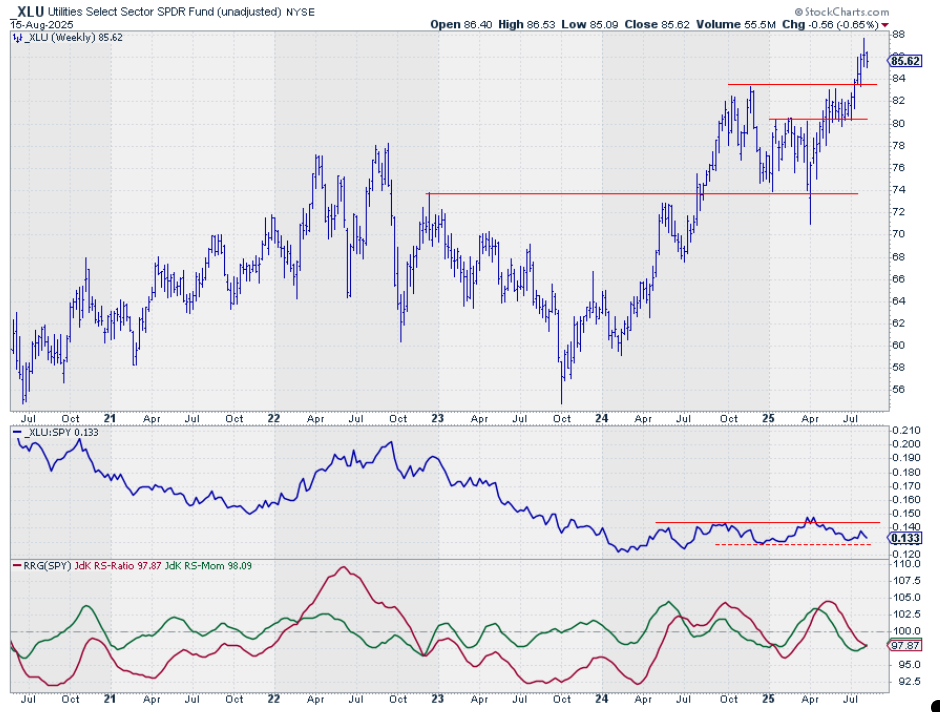Click the red down arrow after Chg
Viewport: 940px width, 712px height.
pyautogui.click(x=886, y=23)
